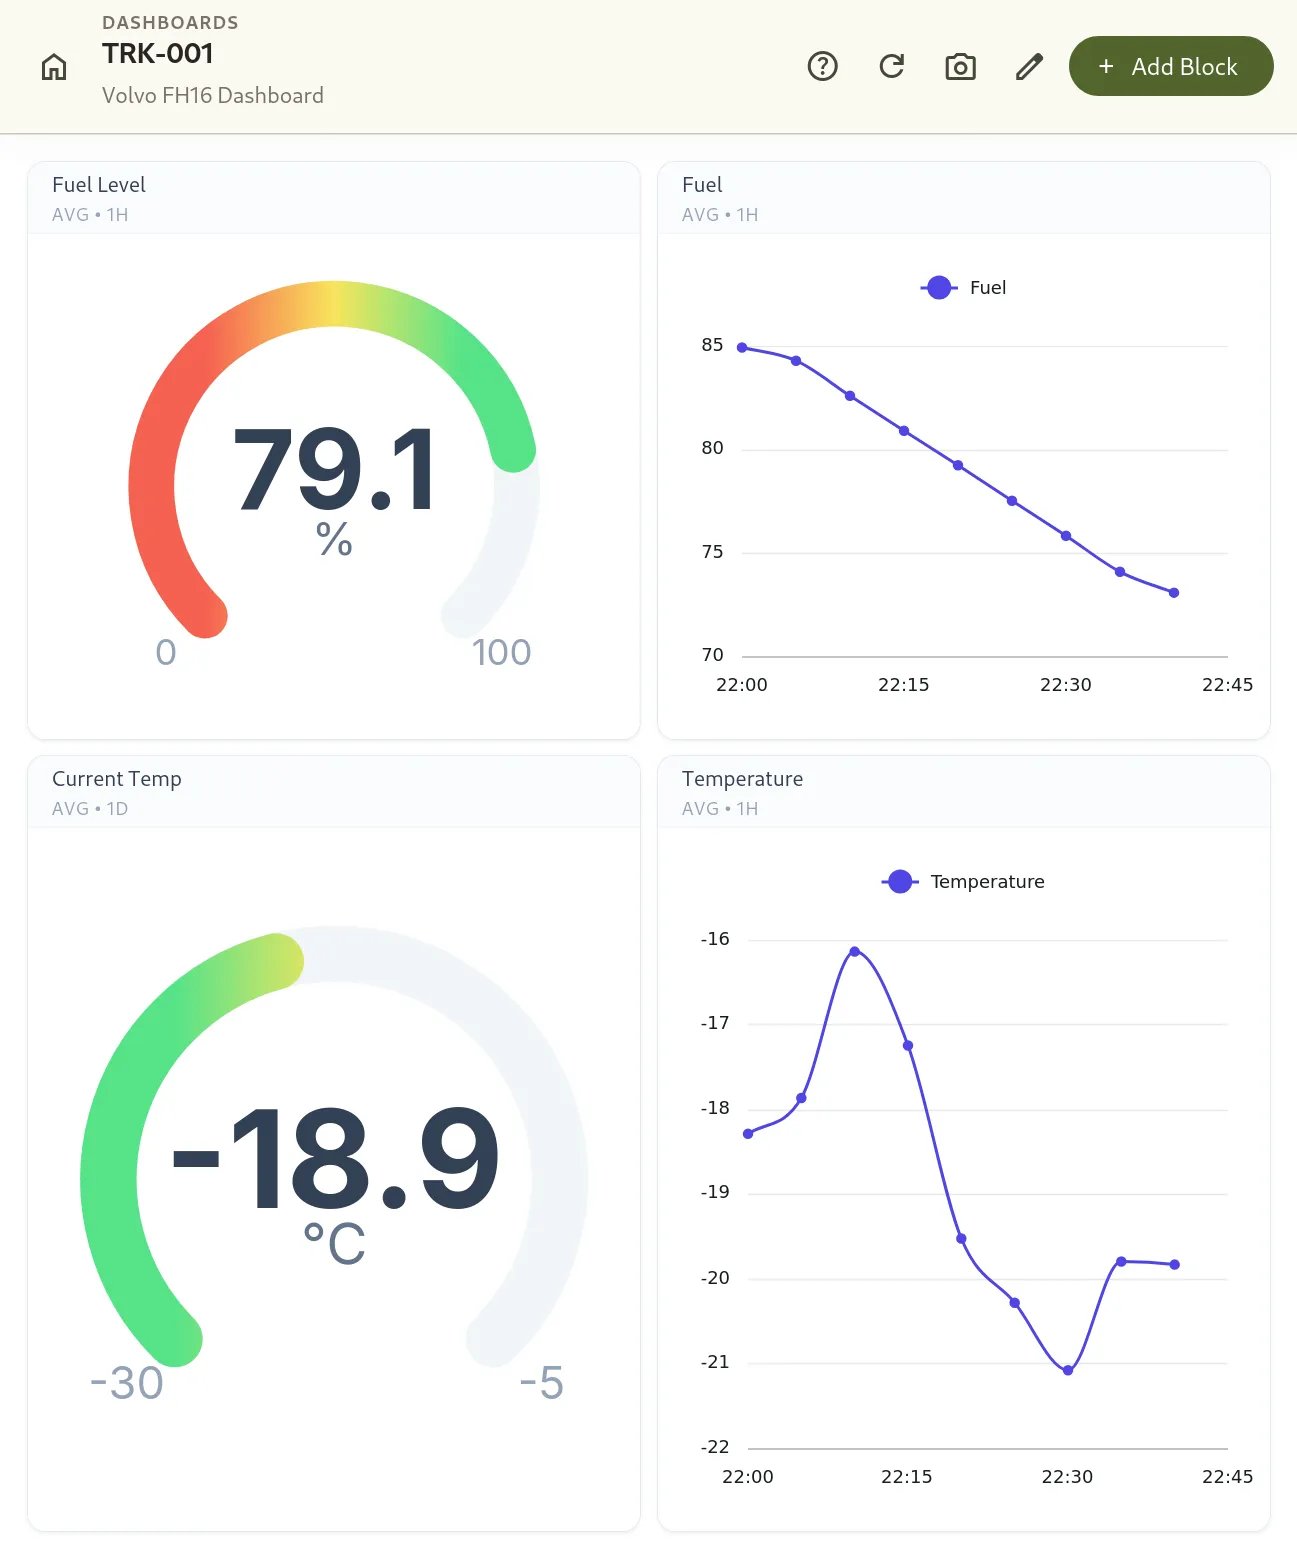
Task: Click the AVG • 1H label under Fuel Level
Action: coord(90,215)
